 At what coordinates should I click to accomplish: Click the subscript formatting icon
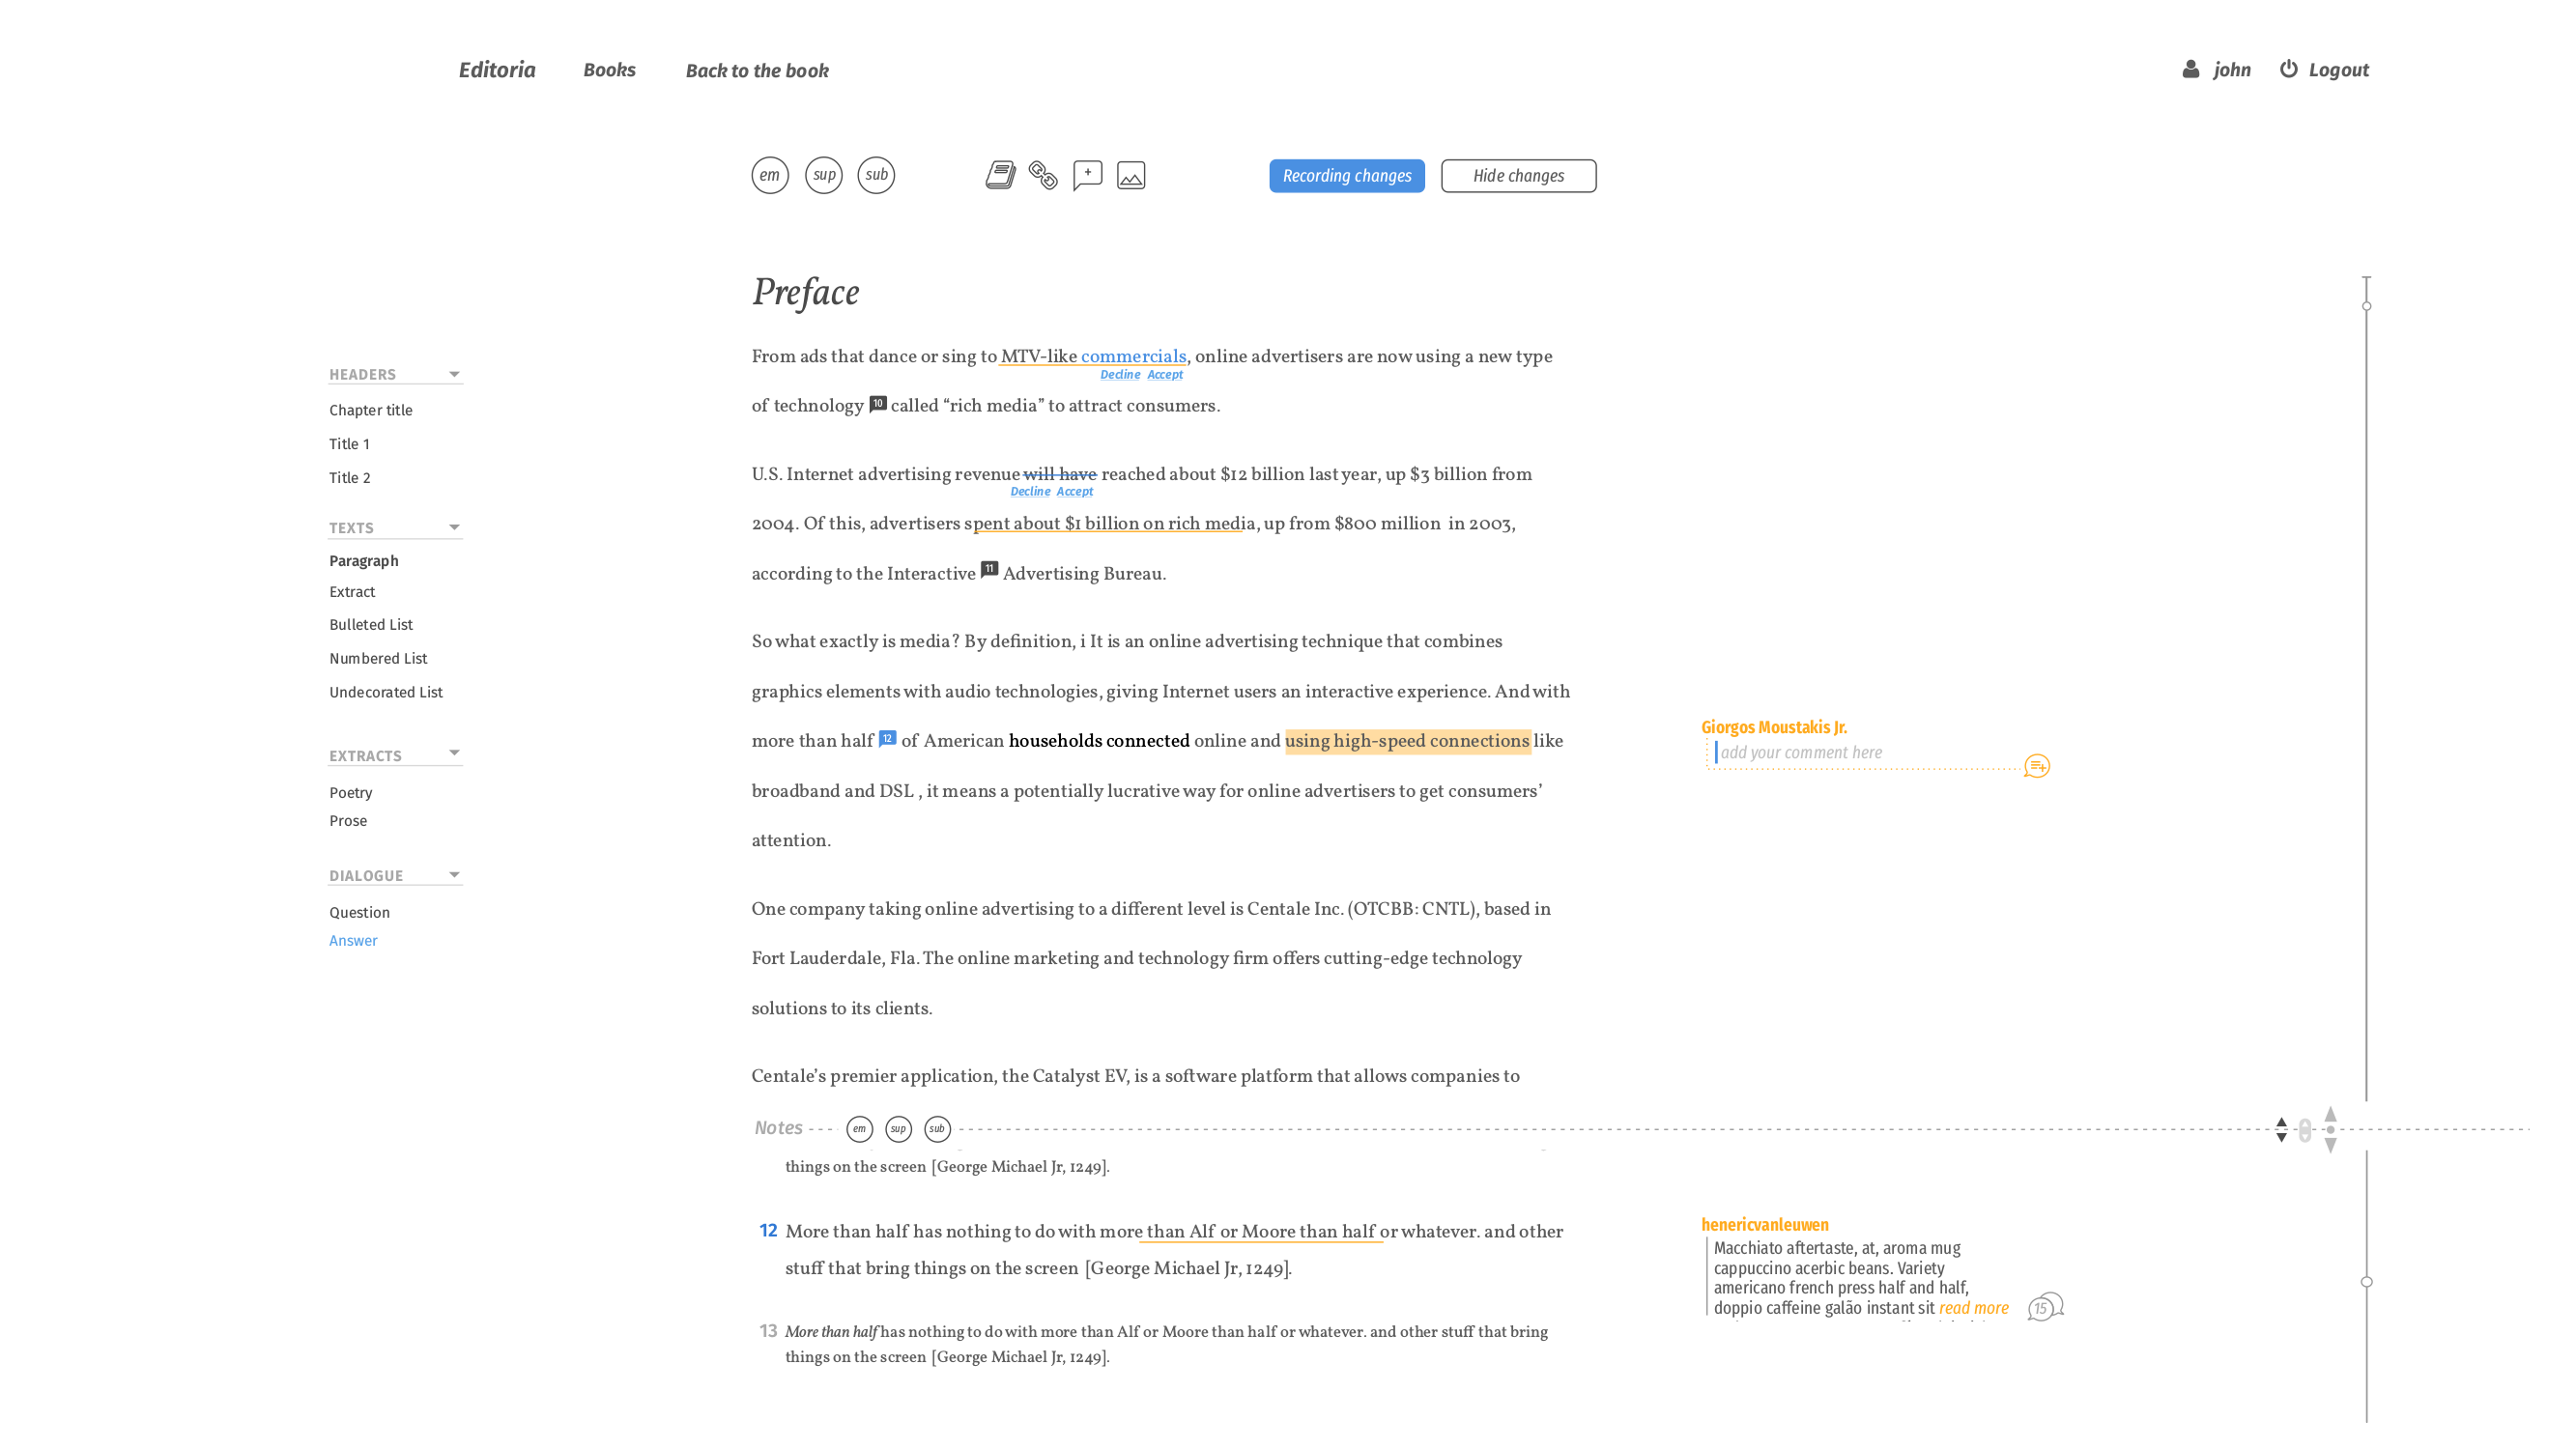(x=875, y=175)
